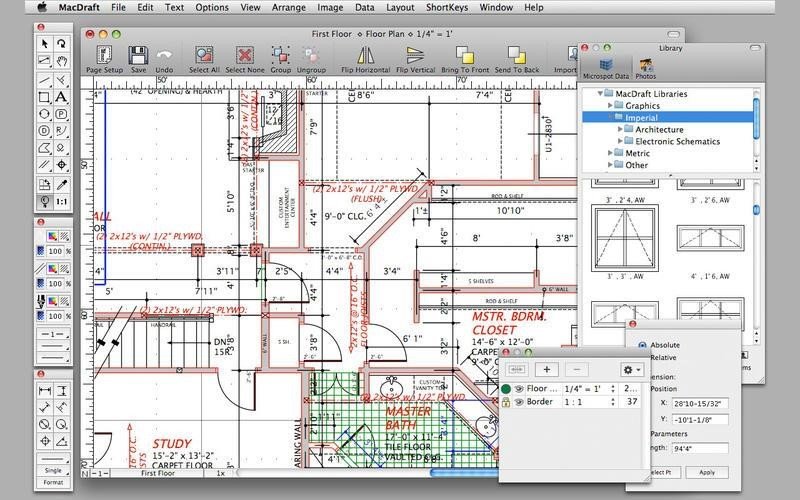Expand the Architecture folder triangle
Image resolution: width=800 pixels, height=500 pixels.
[x=620, y=129]
